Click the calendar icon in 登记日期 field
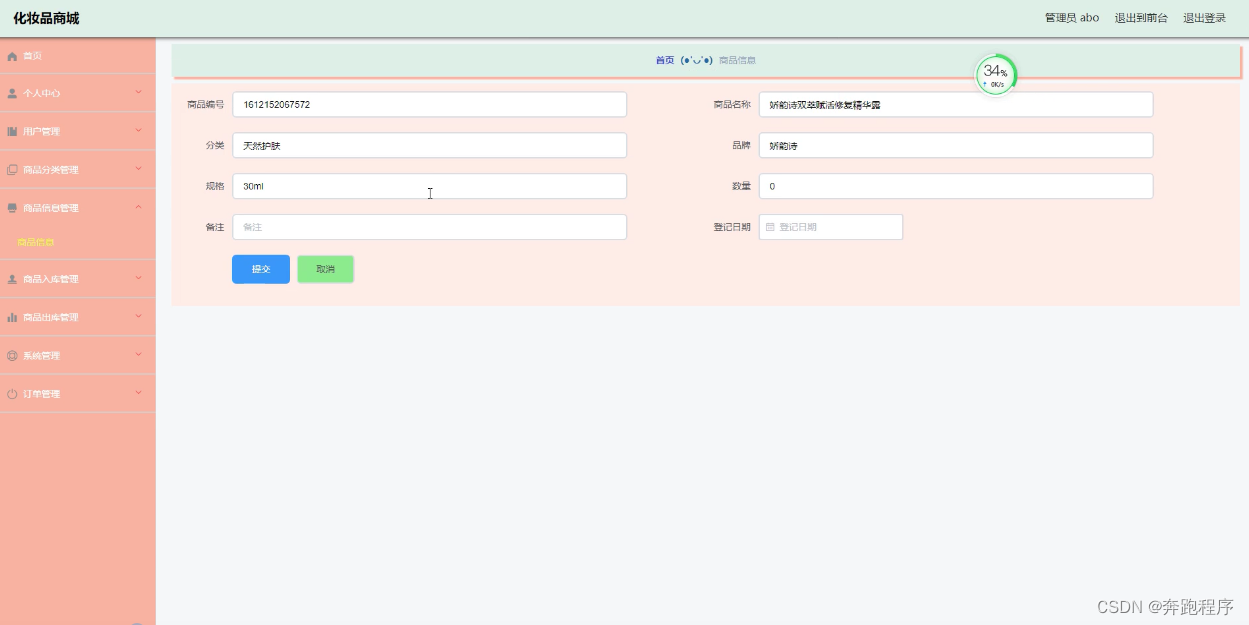The height and width of the screenshot is (625, 1249). [x=770, y=227]
